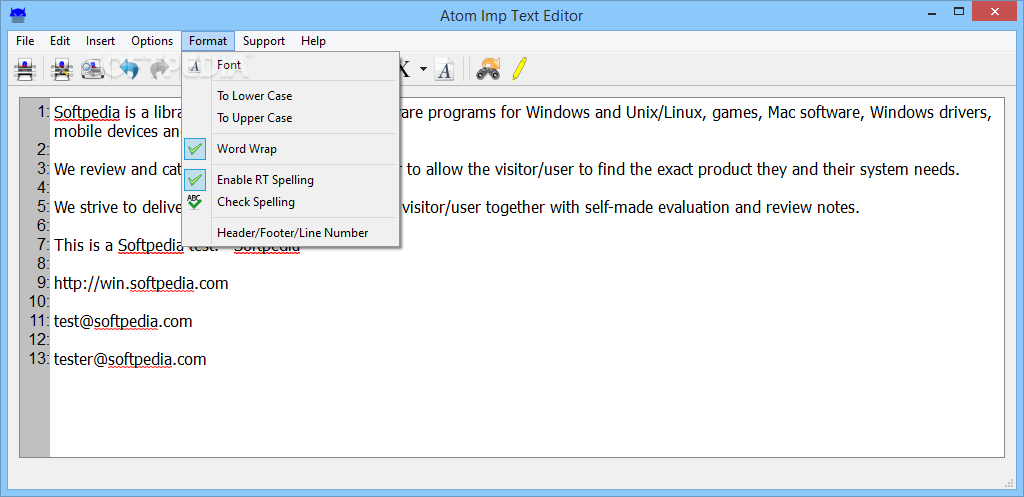Click the text 'Windows drivers,' on line 1
The width and height of the screenshot is (1024, 497).
(x=931, y=113)
